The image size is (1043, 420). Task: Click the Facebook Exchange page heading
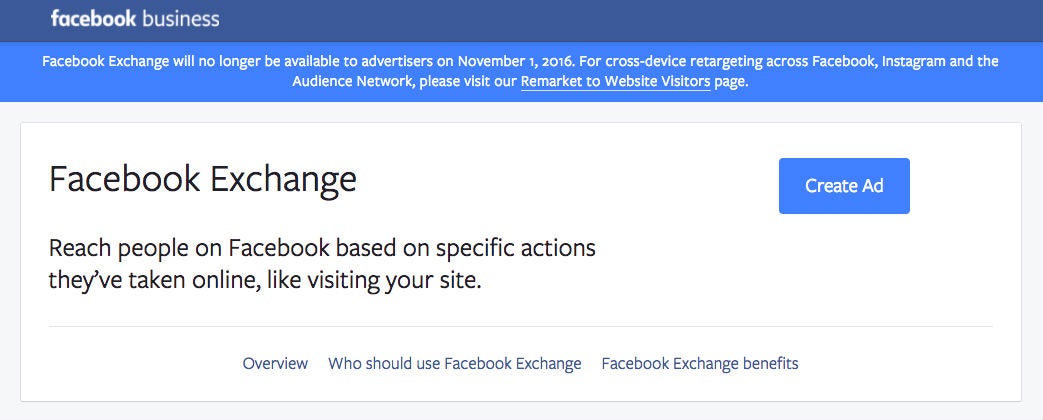click(x=202, y=180)
